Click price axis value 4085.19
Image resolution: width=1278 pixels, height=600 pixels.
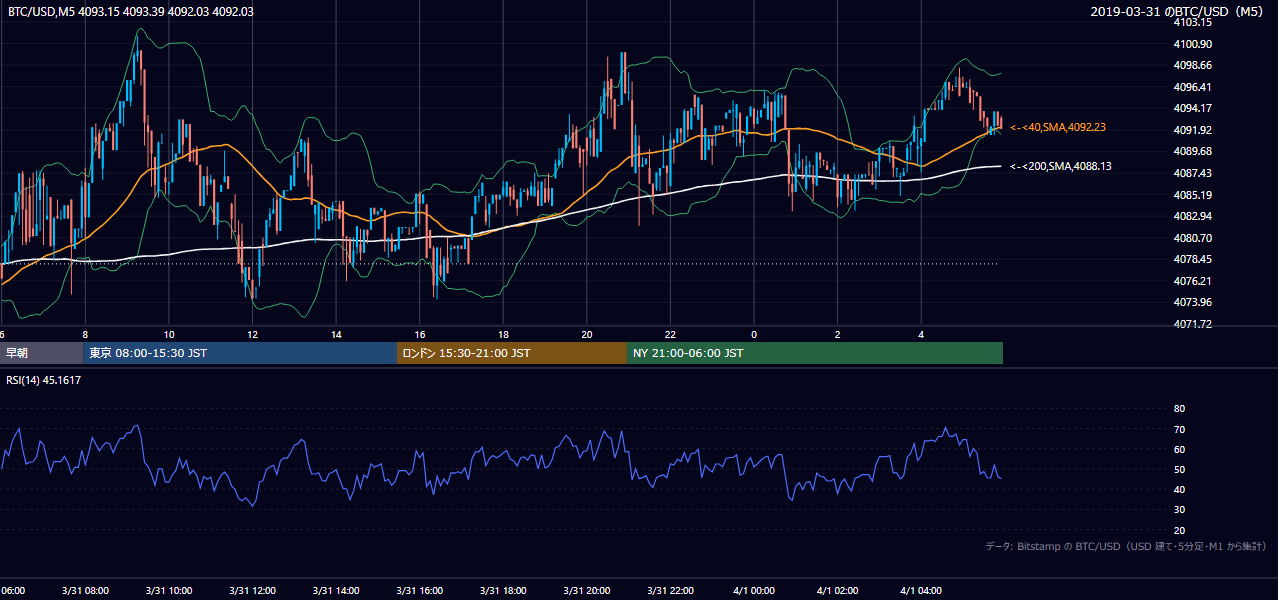(x=1193, y=195)
